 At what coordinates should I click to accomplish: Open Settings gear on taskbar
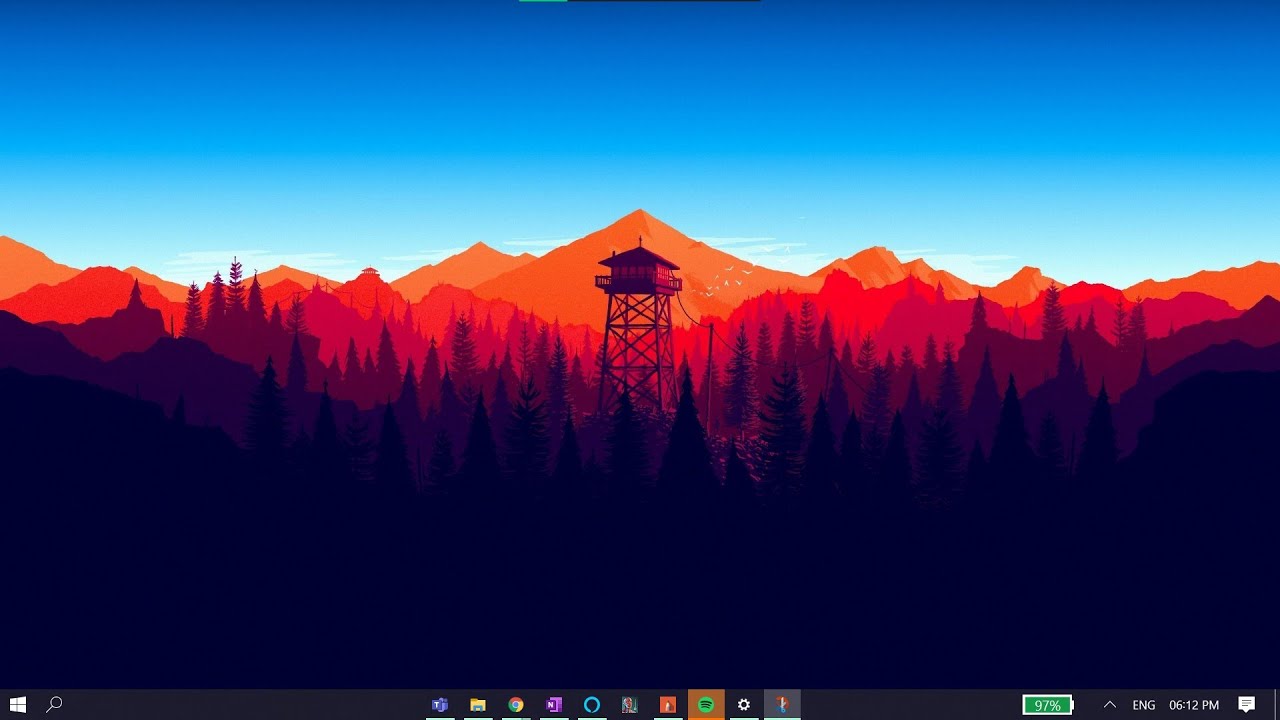coord(744,705)
